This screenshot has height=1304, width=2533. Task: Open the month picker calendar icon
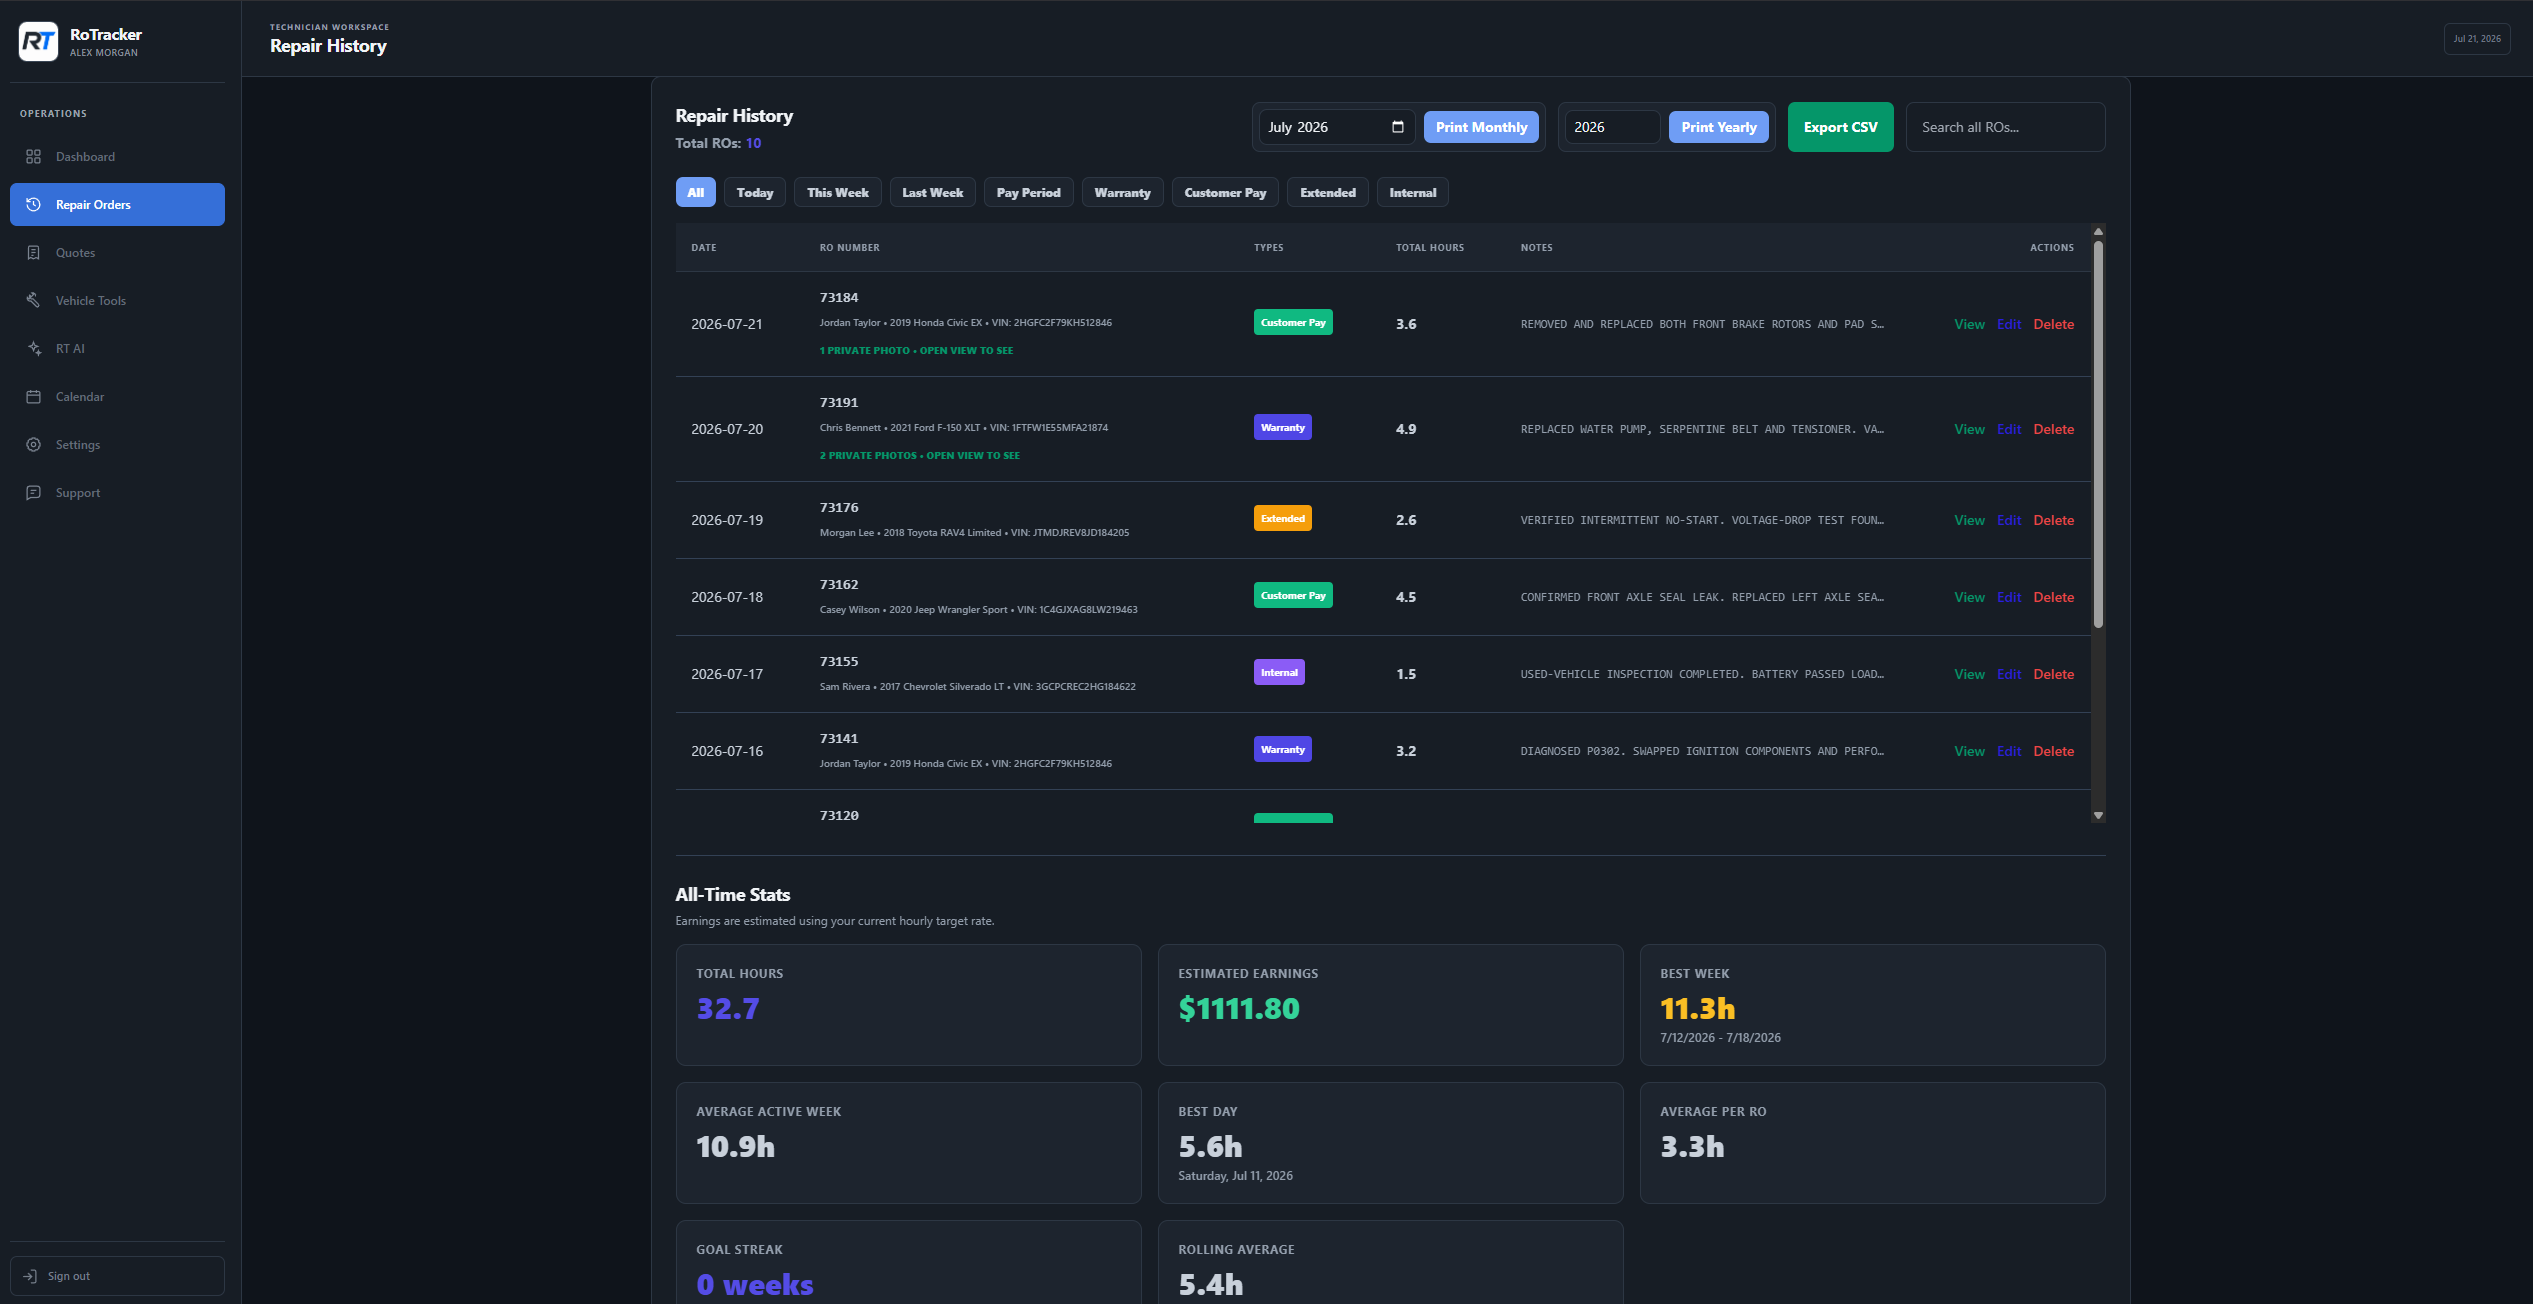1398,127
